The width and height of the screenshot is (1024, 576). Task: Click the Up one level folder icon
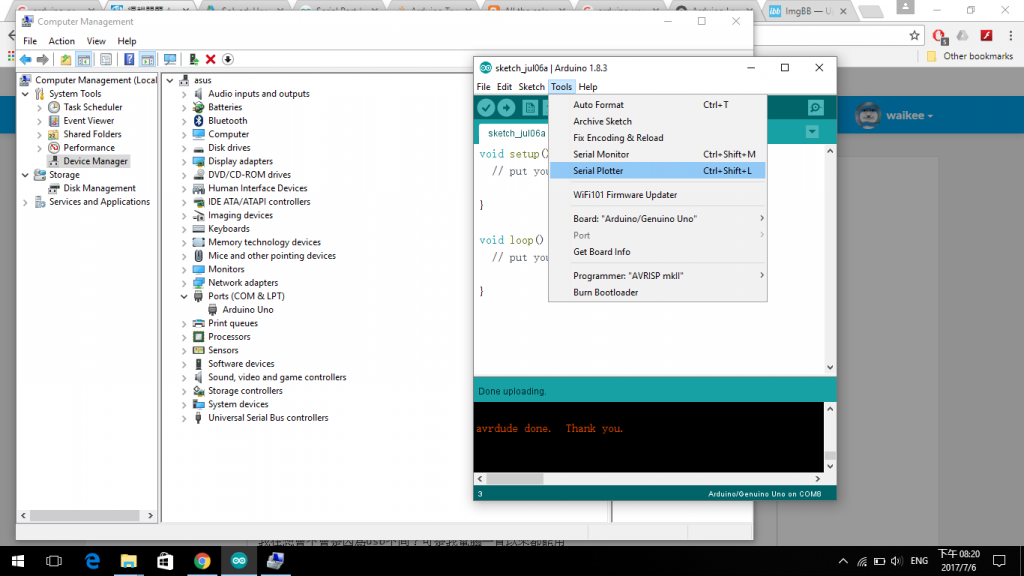pos(65,59)
